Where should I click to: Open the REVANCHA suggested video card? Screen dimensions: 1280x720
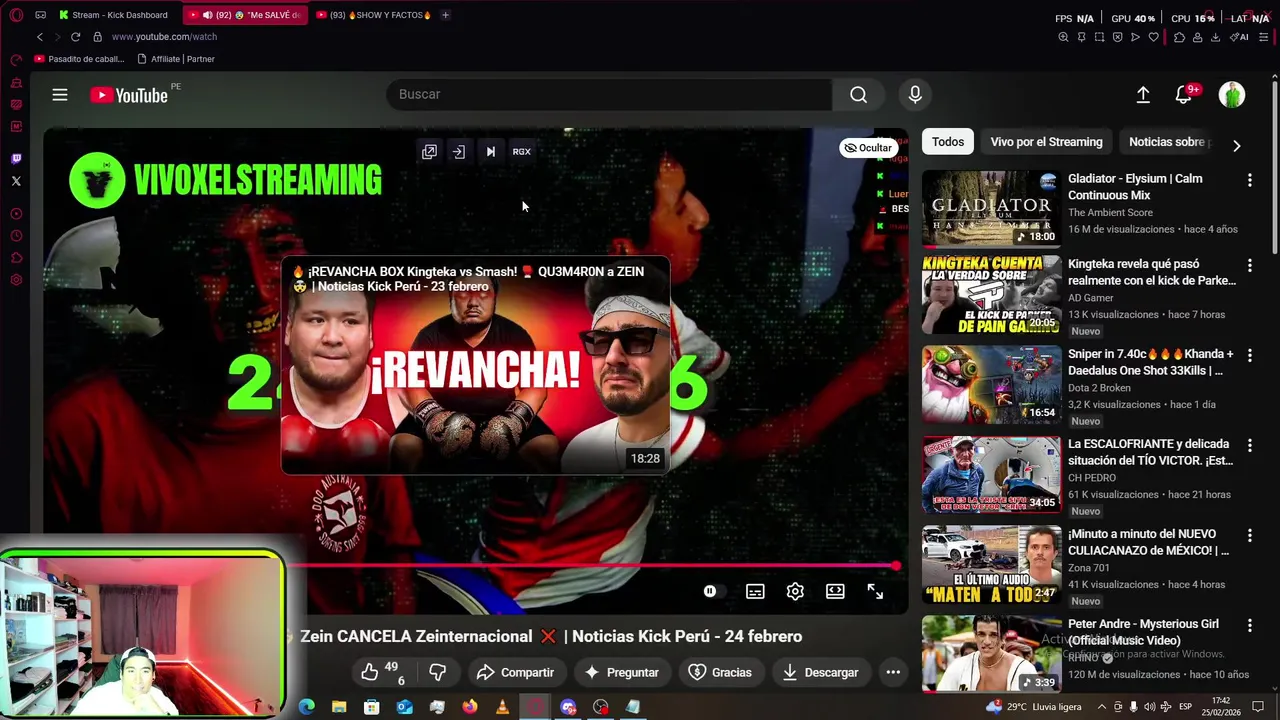click(x=475, y=366)
